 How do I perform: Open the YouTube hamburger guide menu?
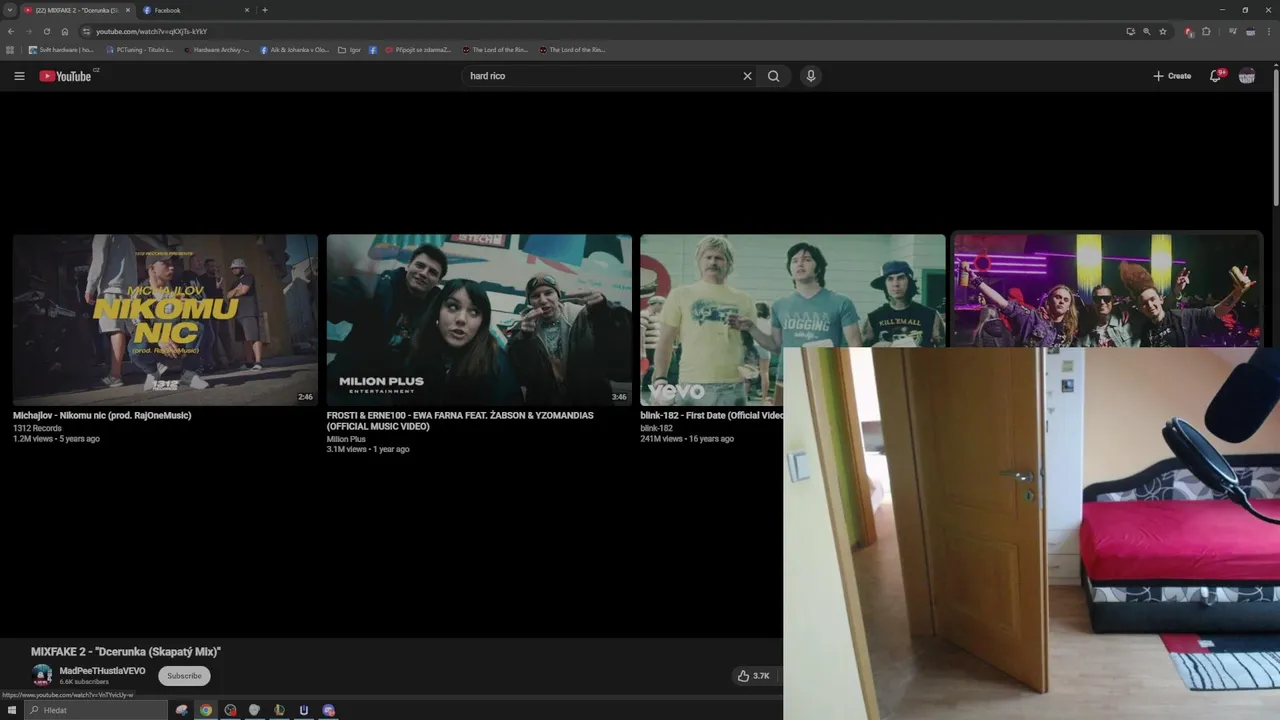[x=19, y=76]
